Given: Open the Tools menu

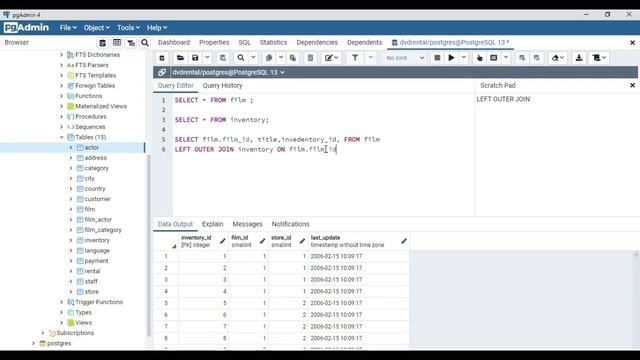Looking at the screenshot, I should click(128, 28).
